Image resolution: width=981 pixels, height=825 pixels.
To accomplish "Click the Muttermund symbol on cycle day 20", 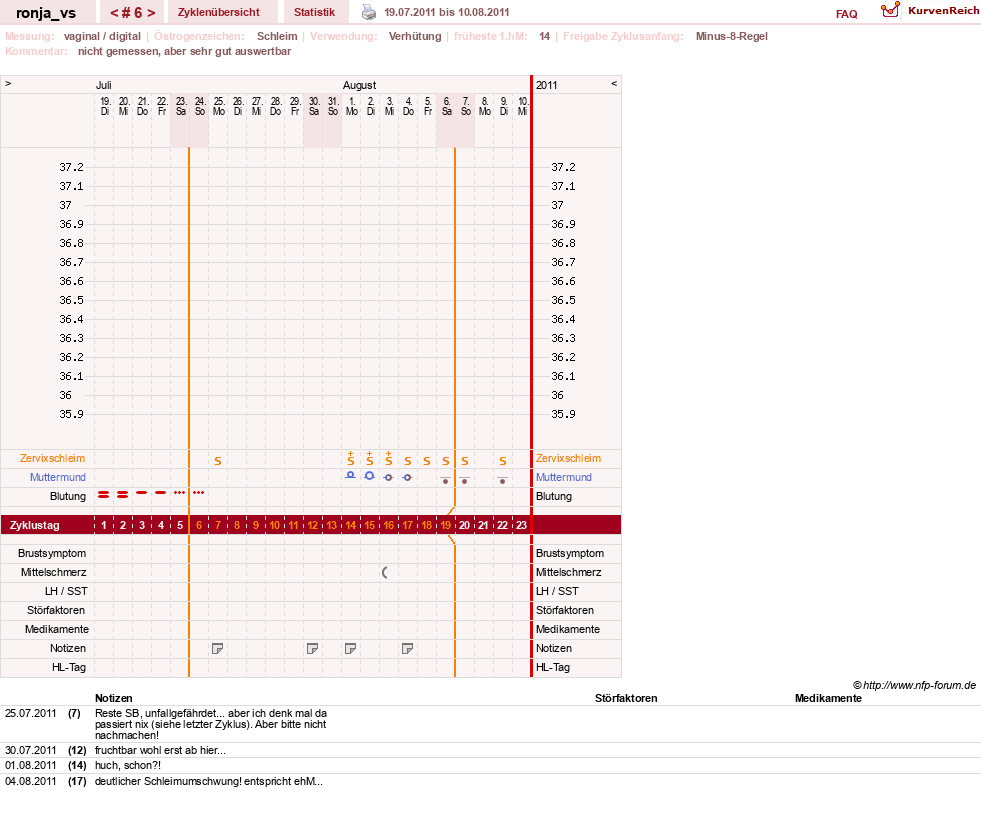I will coord(465,480).
